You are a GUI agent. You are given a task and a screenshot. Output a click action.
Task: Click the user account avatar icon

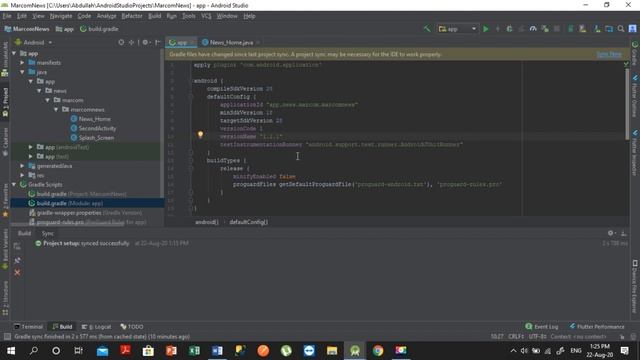click(x=632, y=29)
